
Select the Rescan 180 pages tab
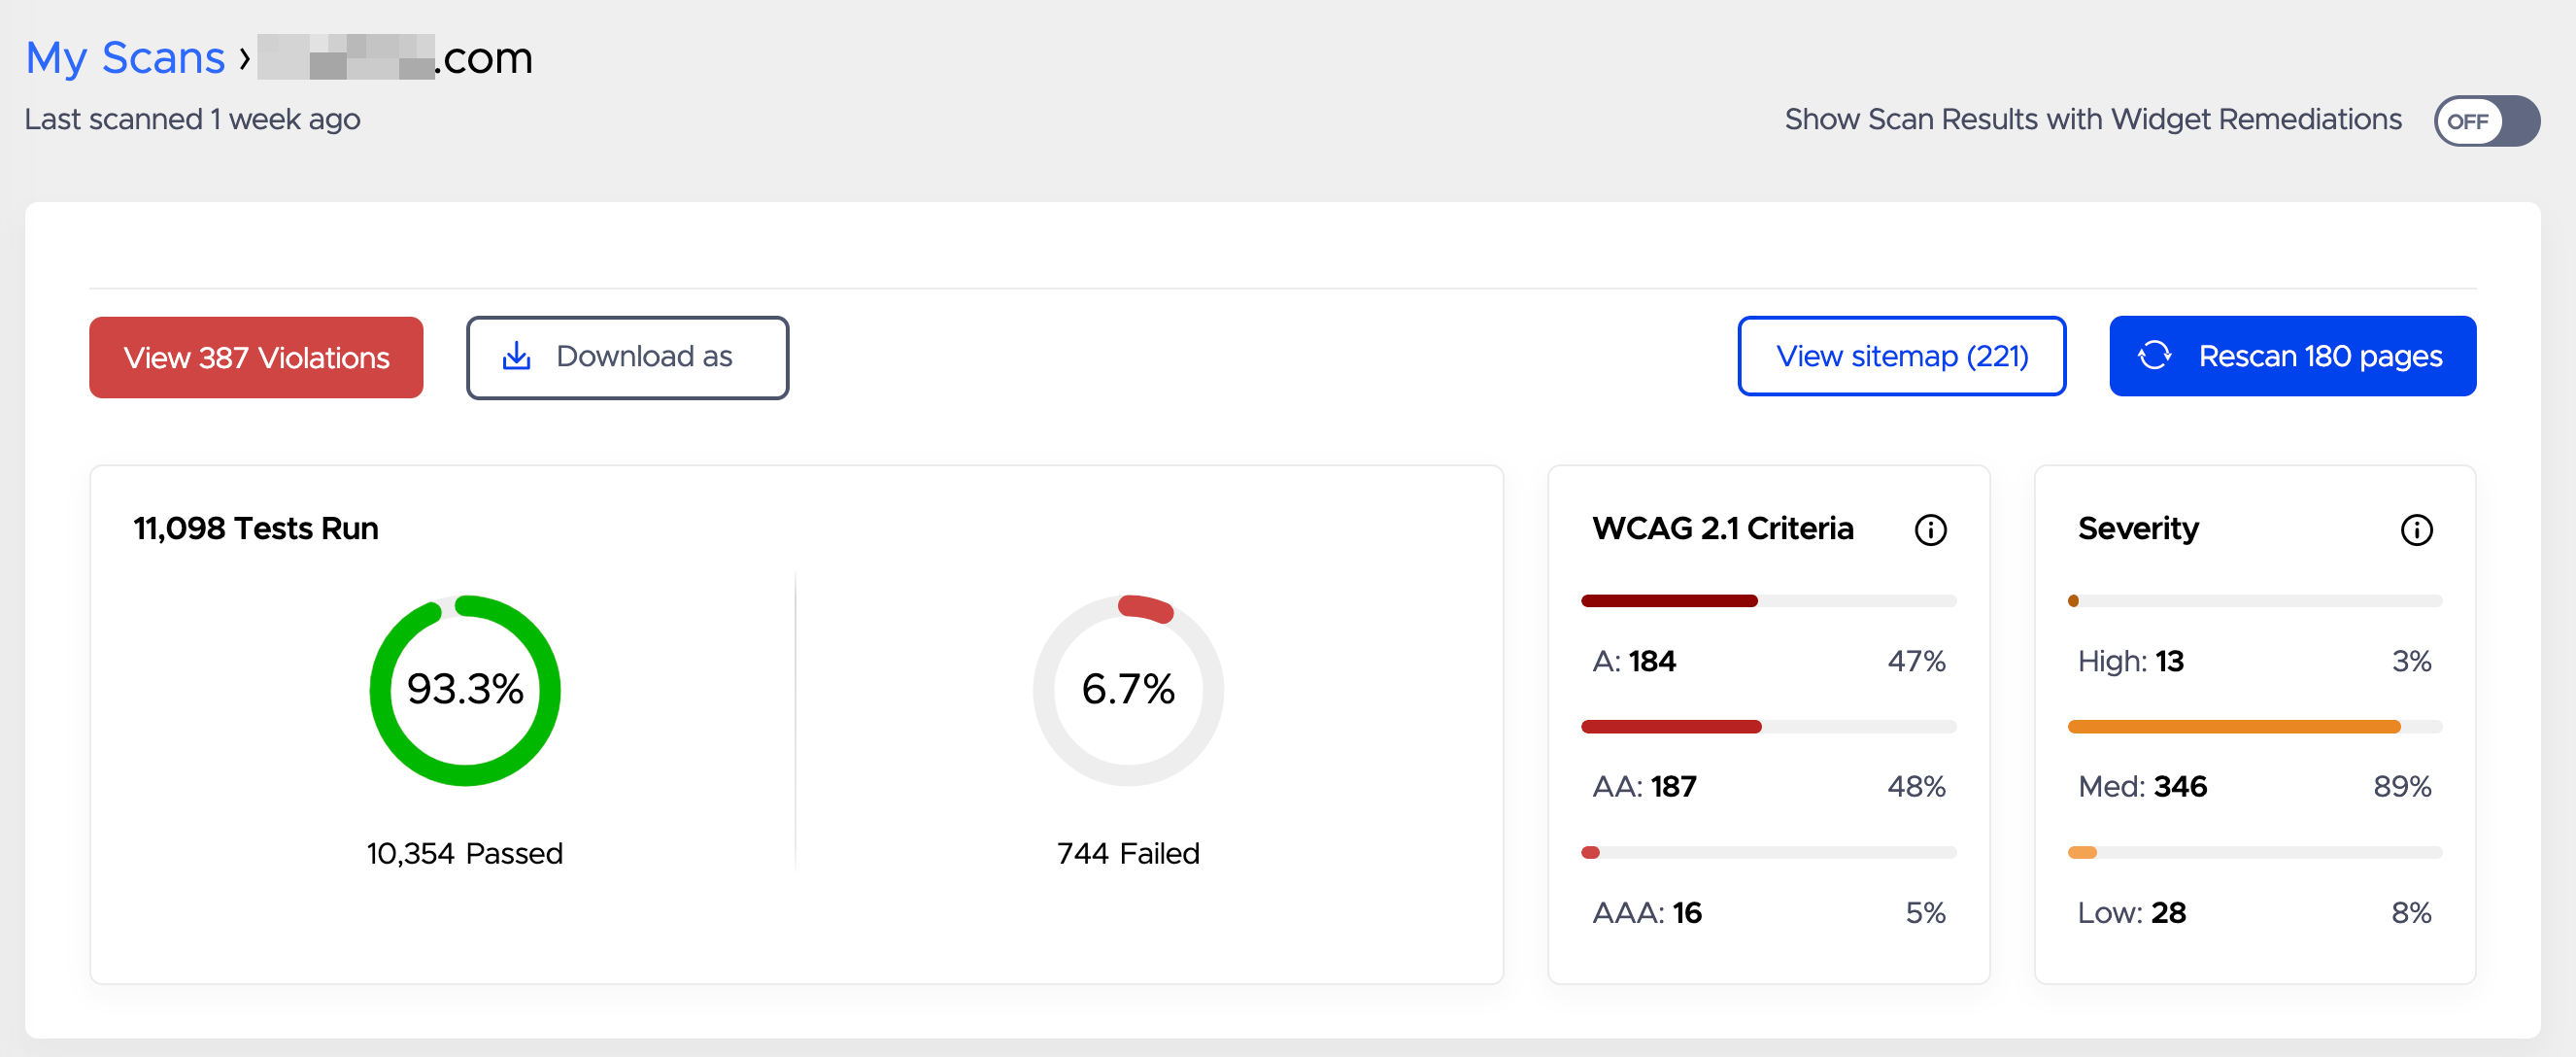point(2286,357)
